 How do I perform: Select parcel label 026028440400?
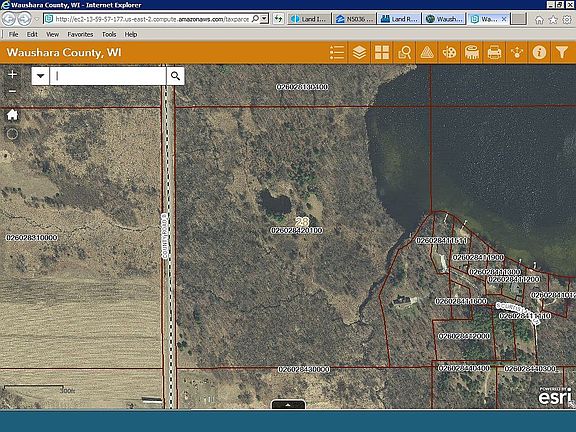(464, 368)
